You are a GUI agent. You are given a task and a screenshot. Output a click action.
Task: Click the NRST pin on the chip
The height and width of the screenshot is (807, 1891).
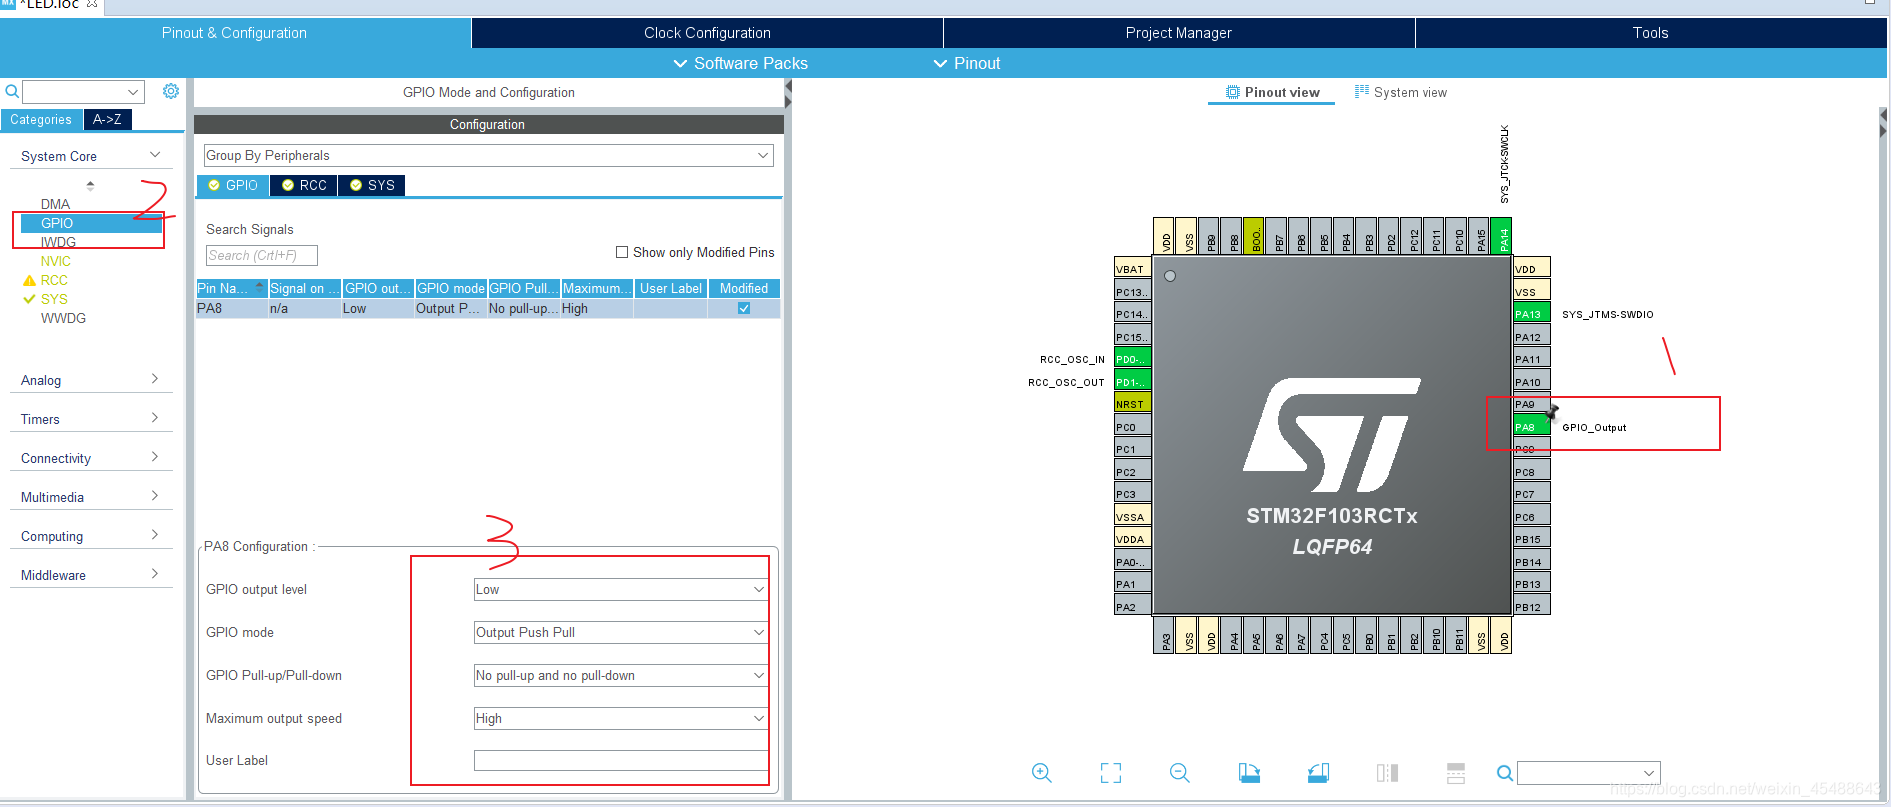click(x=1132, y=404)
